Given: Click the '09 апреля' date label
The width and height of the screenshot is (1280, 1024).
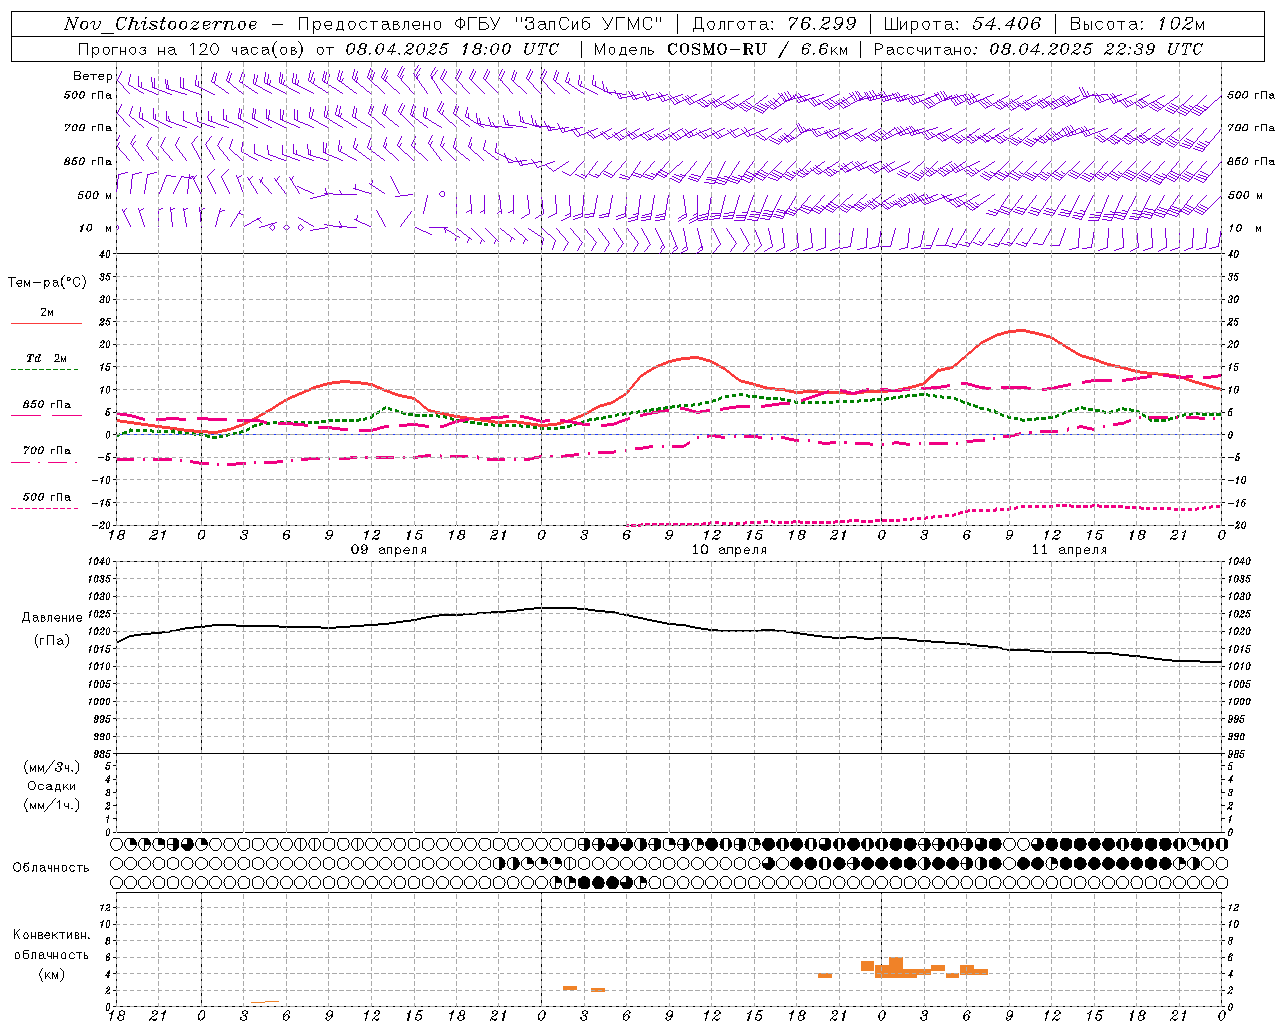Looking at the screenshot, I should pyautogui.click(x=388, y=550).
